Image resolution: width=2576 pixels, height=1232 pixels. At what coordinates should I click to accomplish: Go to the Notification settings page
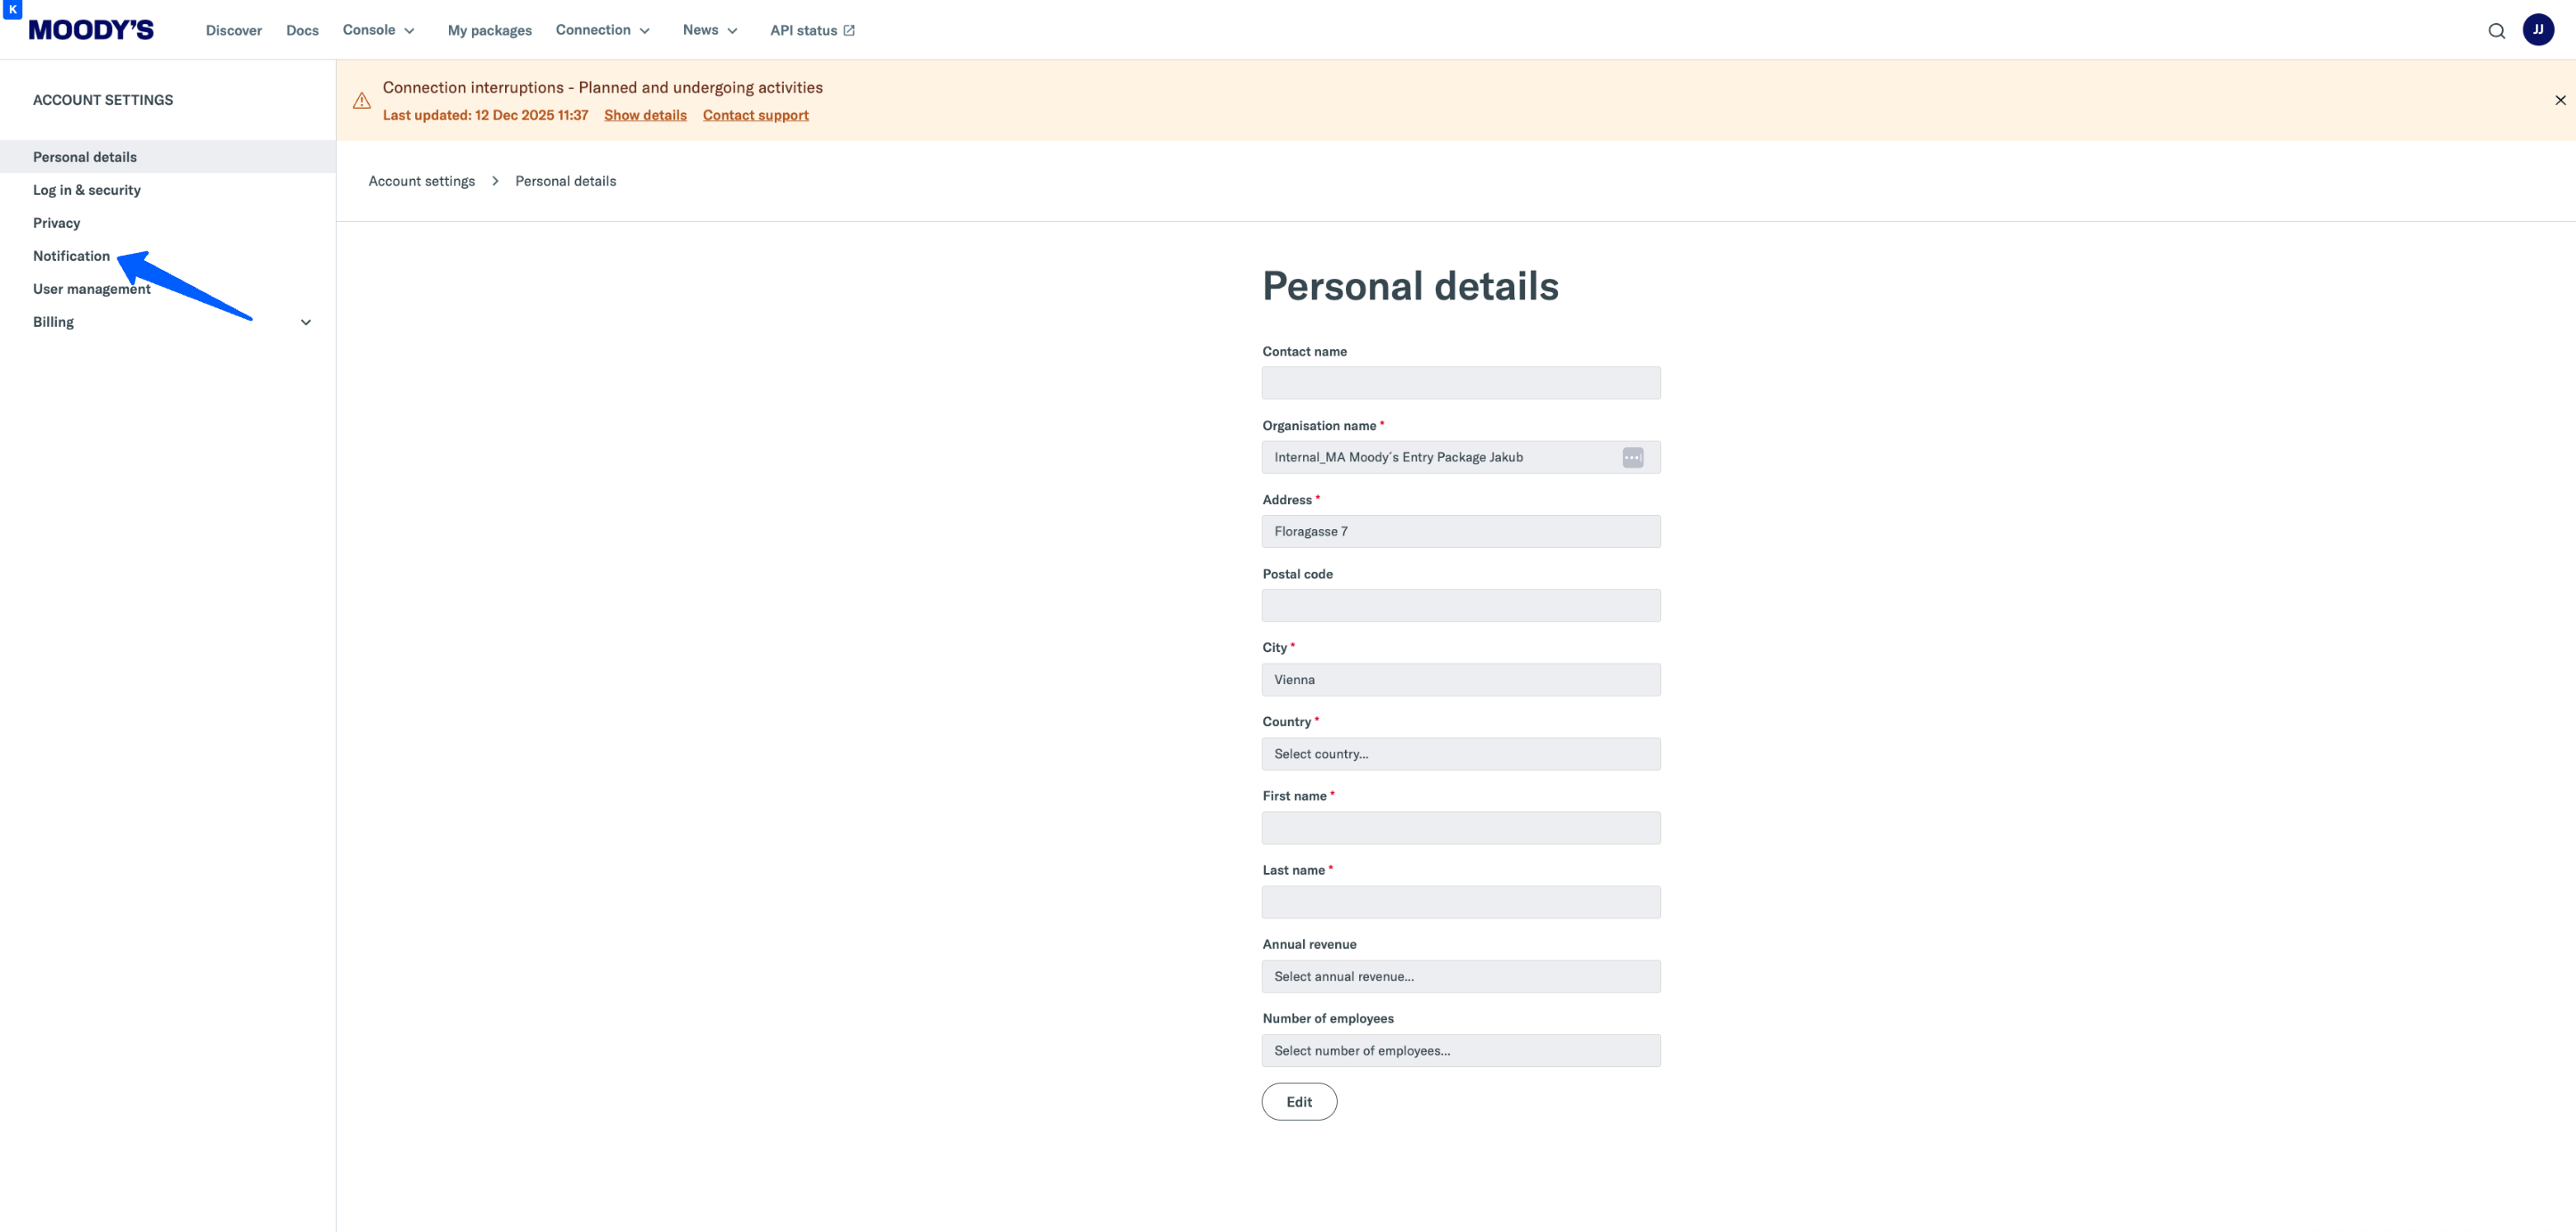click(x=71, y=256)
